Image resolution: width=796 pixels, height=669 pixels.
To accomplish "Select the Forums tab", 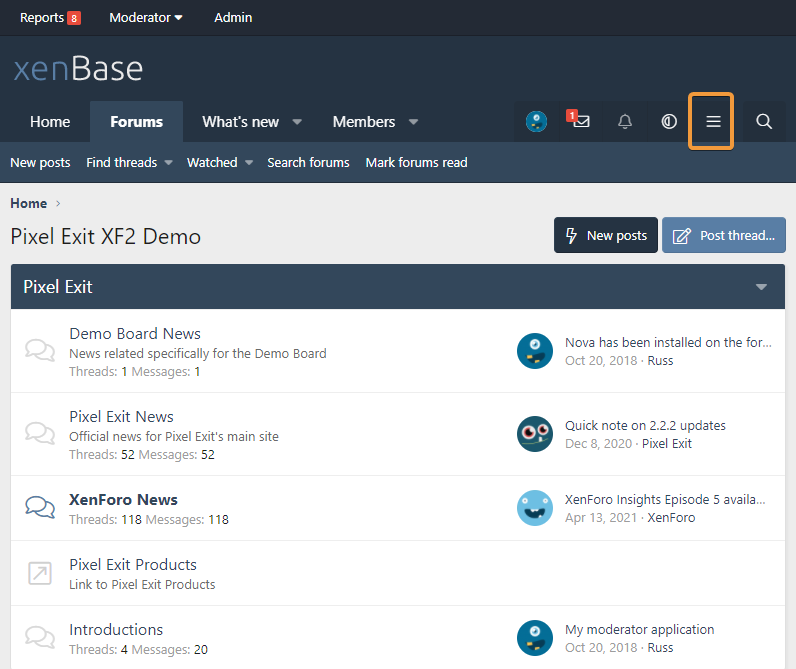I will (137, 122).
